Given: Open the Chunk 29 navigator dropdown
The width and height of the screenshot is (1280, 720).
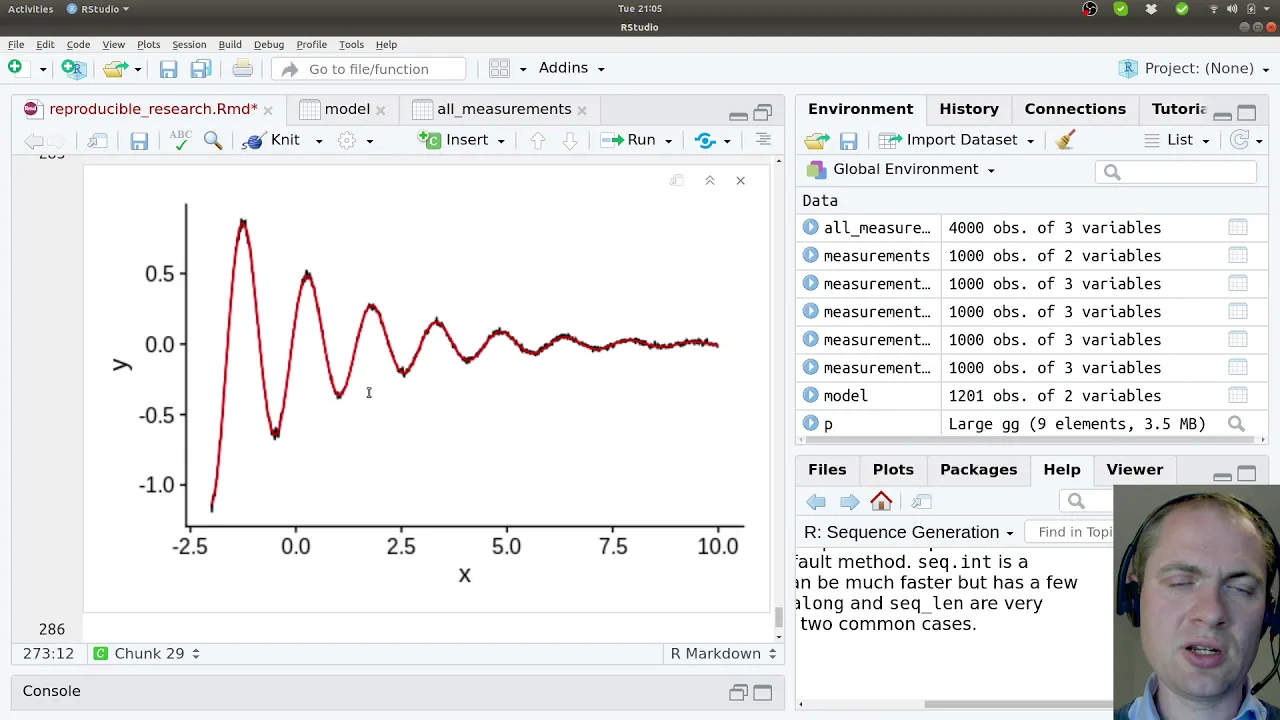Looking at the screenshot, I should [x=147, y=654].
